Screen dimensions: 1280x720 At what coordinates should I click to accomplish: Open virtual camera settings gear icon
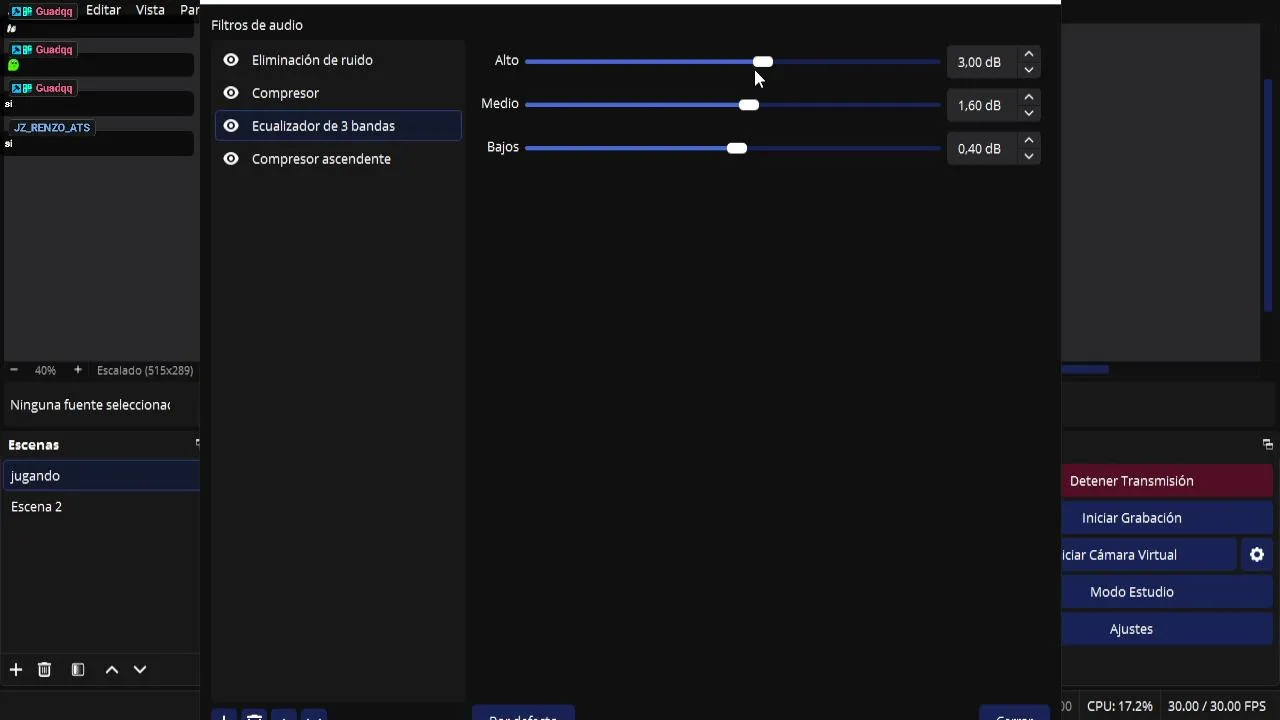[x=1257, y=555]
